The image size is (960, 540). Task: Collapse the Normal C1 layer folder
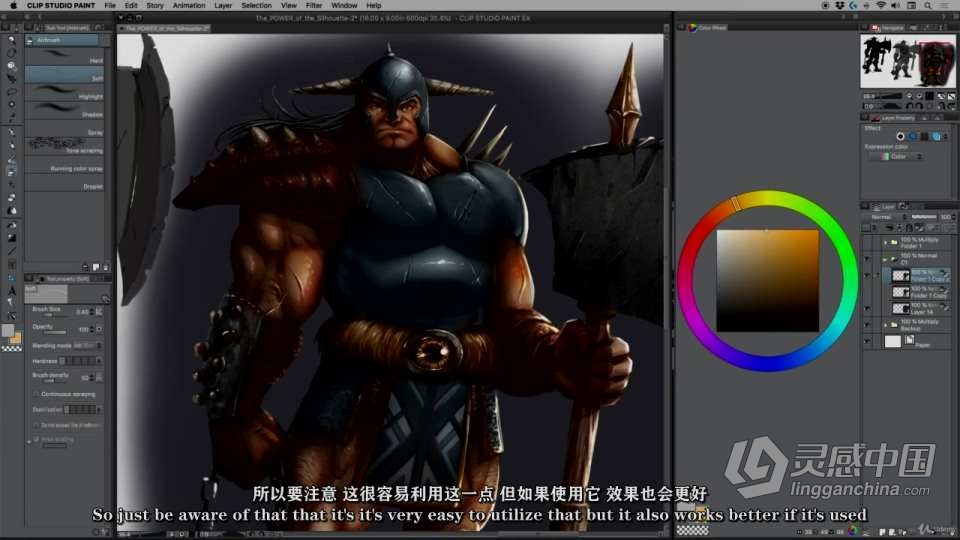pos(885,259)
